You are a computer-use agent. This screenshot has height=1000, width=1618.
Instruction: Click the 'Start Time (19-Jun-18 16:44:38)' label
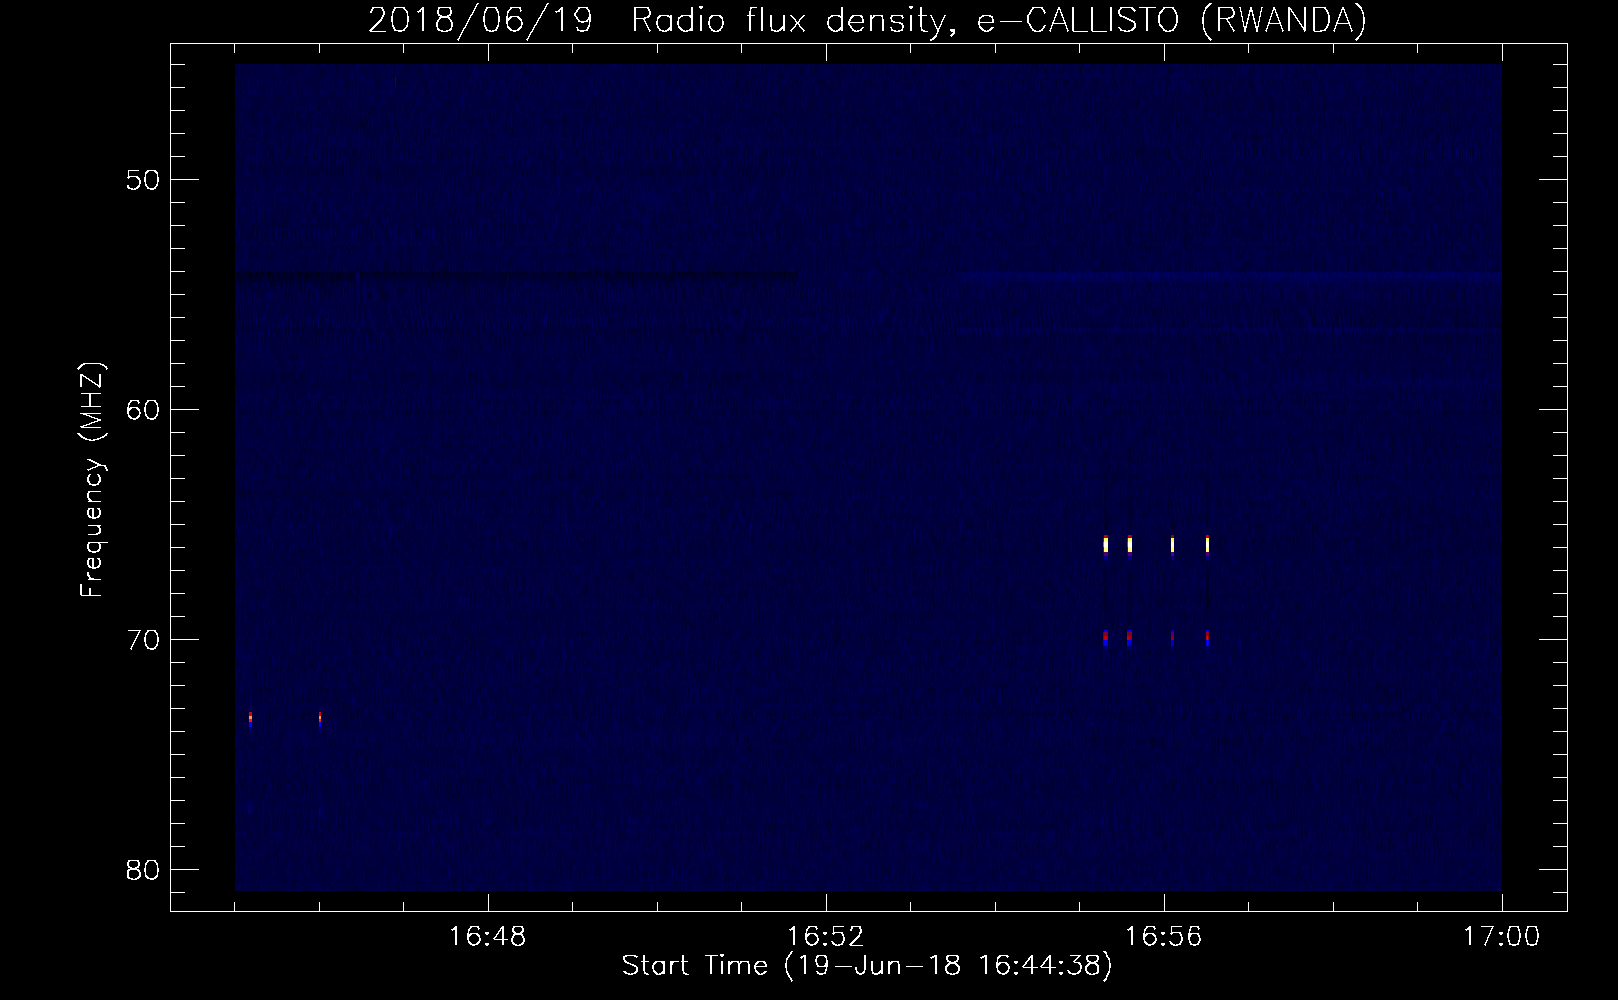coord(867,966)
